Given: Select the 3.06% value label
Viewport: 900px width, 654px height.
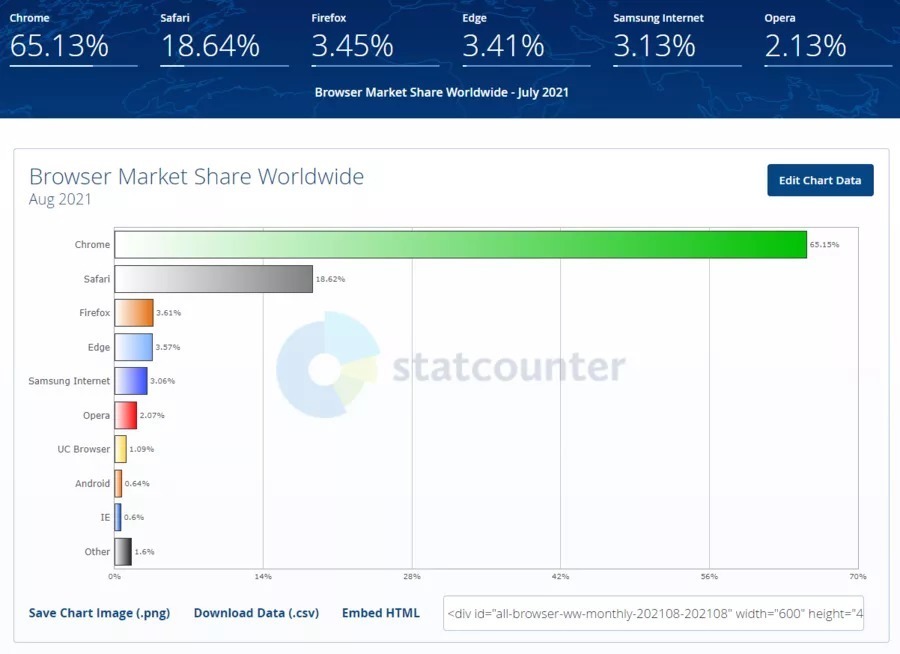Looking at the screenshot, I should [x=162, y=381].
